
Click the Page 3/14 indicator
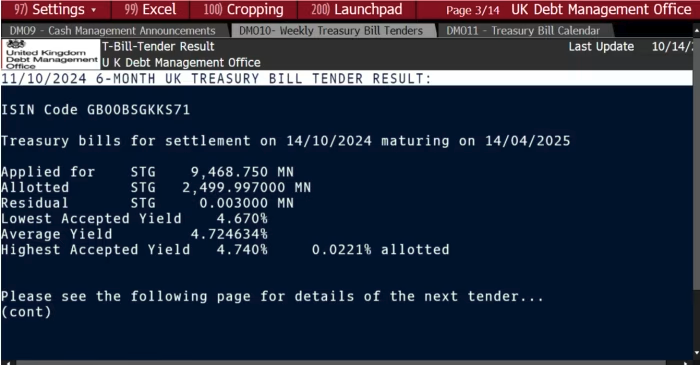(473, 10)
